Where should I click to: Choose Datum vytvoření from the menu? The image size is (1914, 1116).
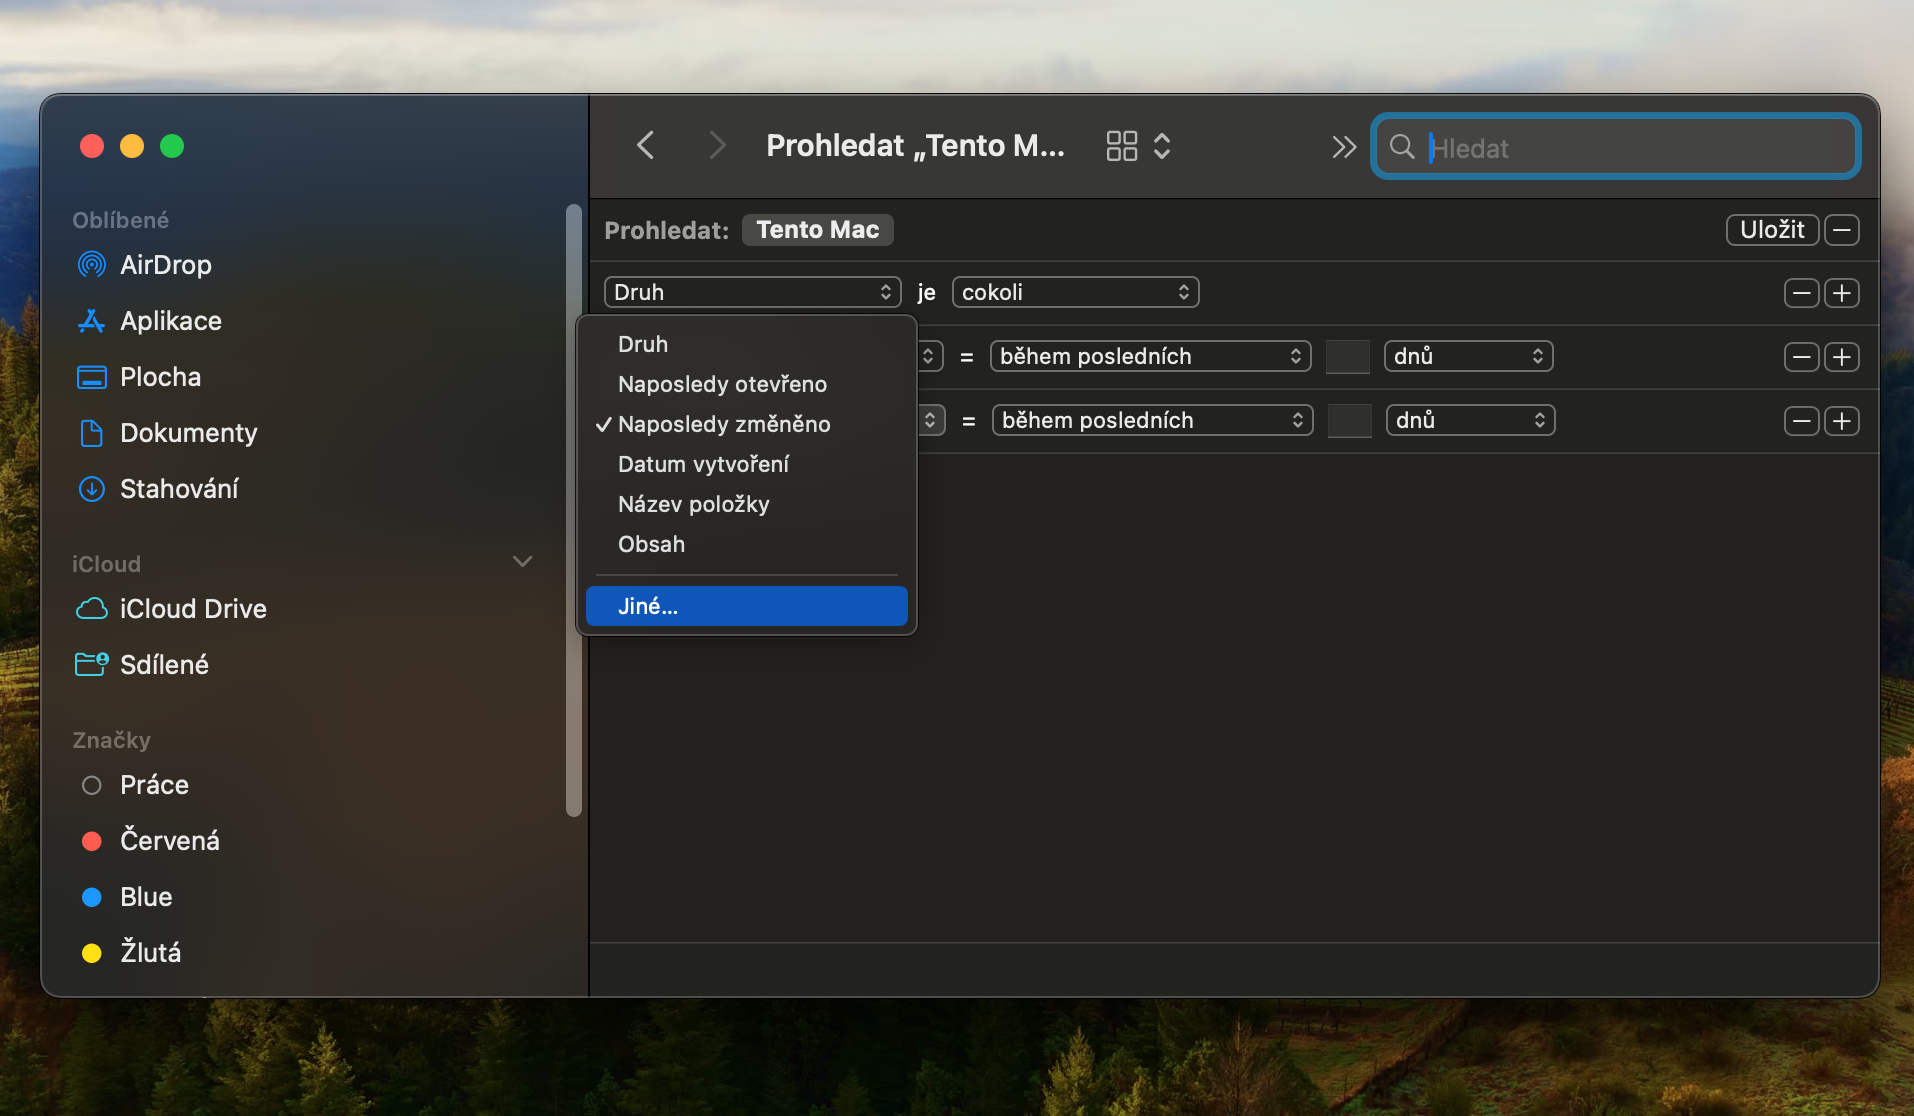click(x=747, y=464)
